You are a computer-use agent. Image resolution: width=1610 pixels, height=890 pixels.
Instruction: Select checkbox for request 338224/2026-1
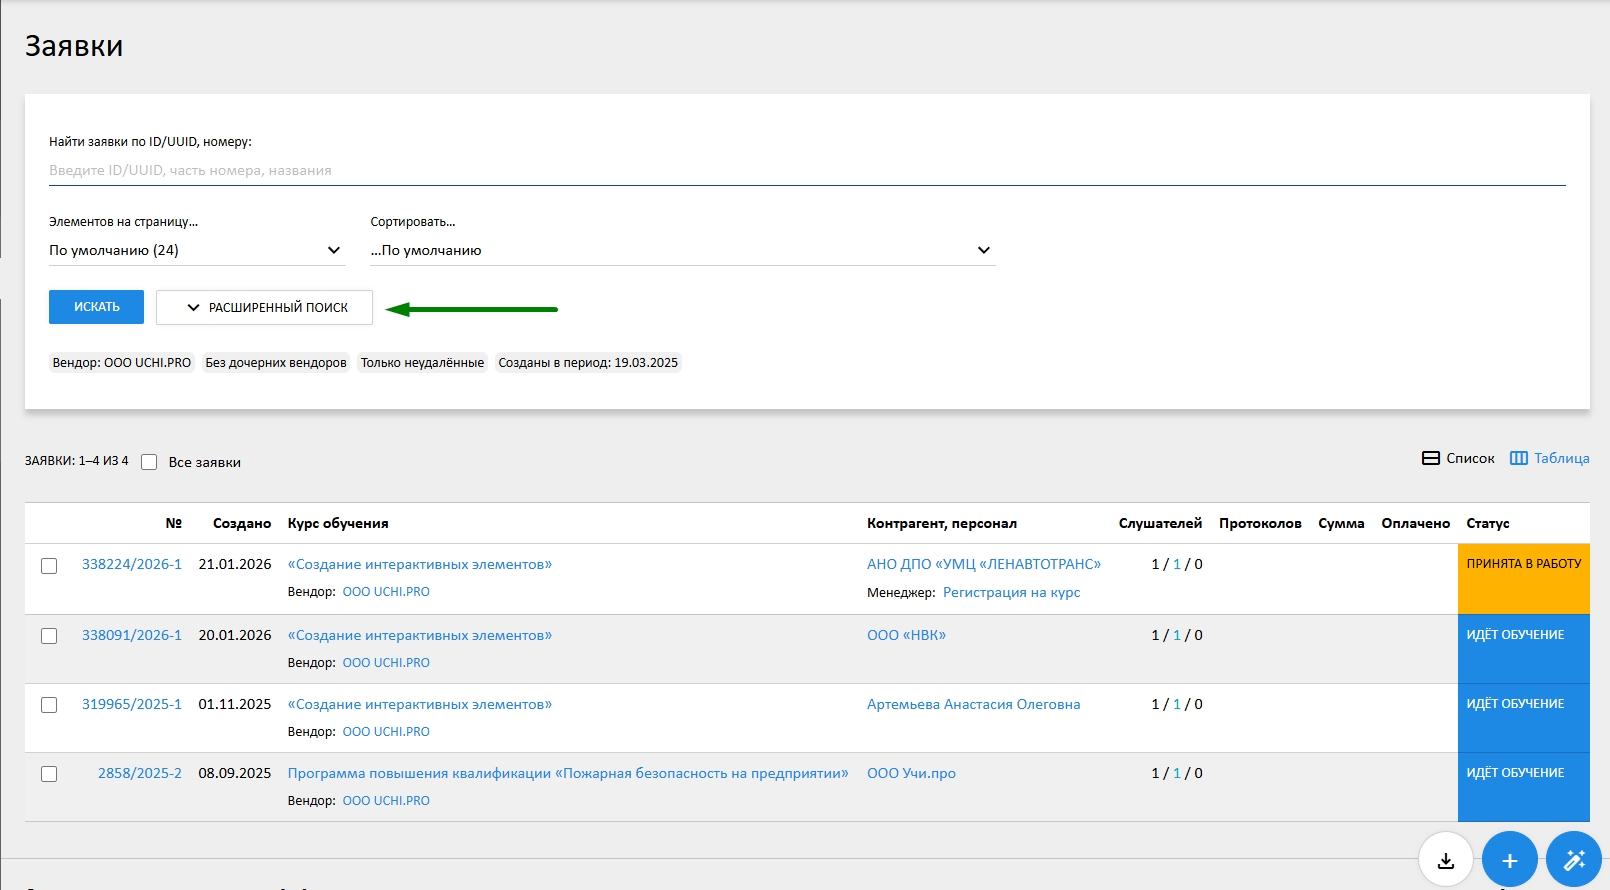(x=49, y=566)
